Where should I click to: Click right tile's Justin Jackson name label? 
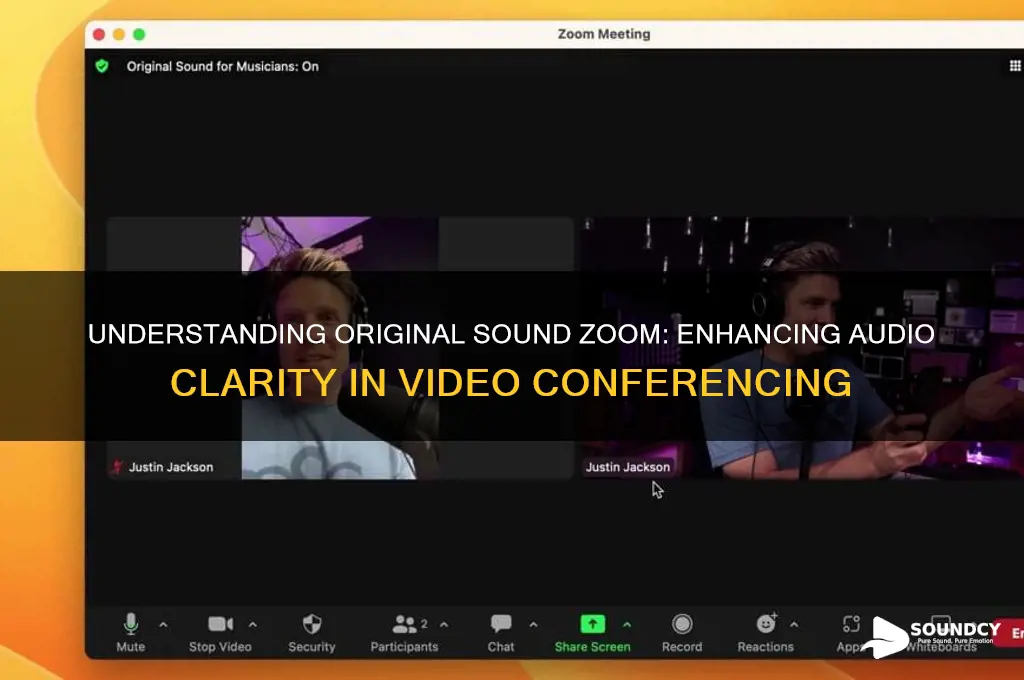(x=628, y=467)
